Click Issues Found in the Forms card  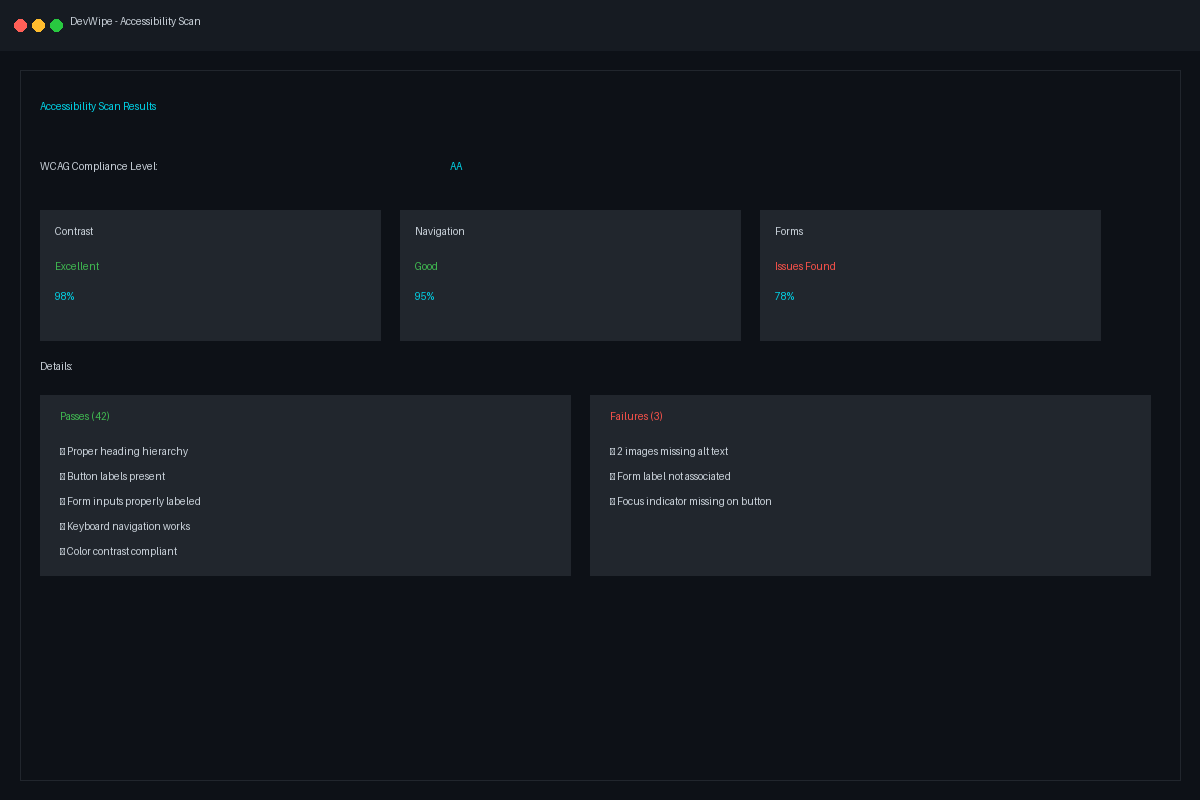point(805,266)
